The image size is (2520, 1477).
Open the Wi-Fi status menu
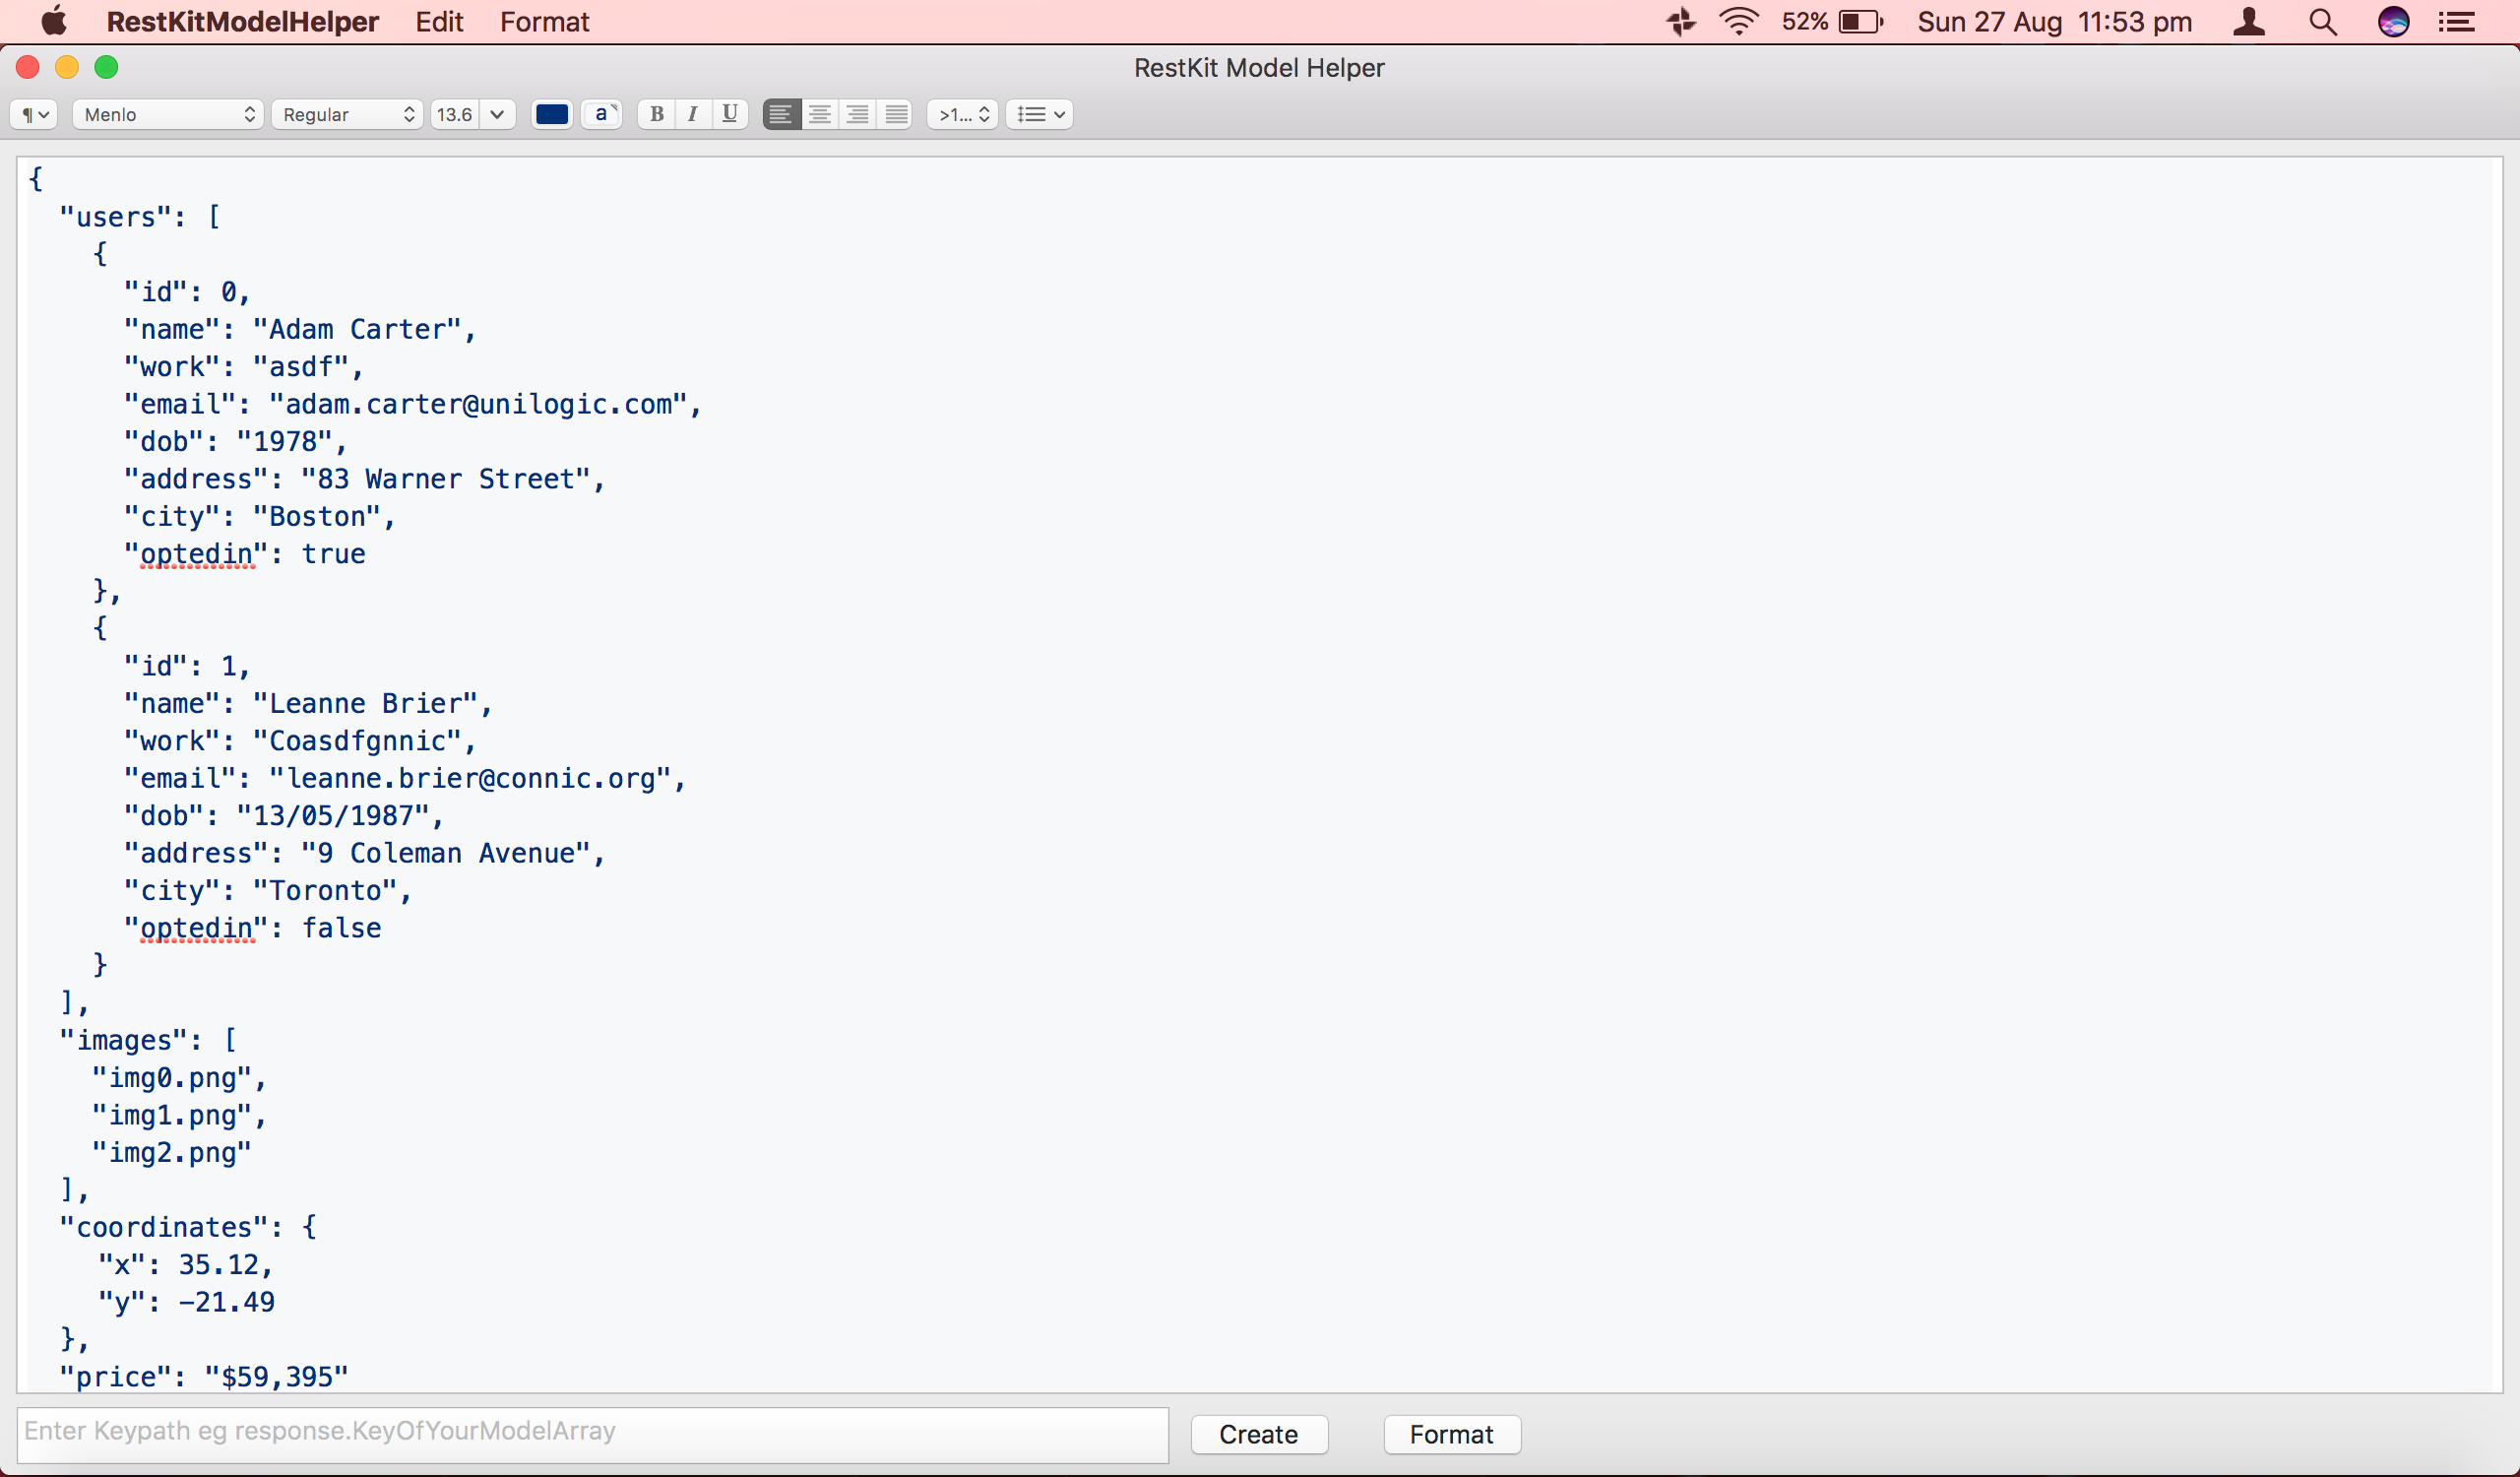[x=1739, y=21]
